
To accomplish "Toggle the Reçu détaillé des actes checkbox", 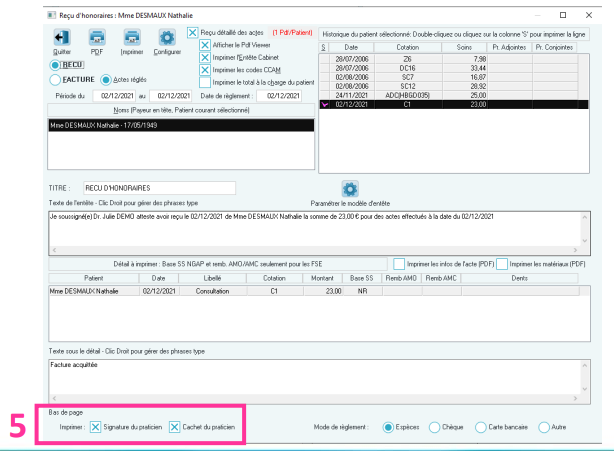I will (192, 32).
